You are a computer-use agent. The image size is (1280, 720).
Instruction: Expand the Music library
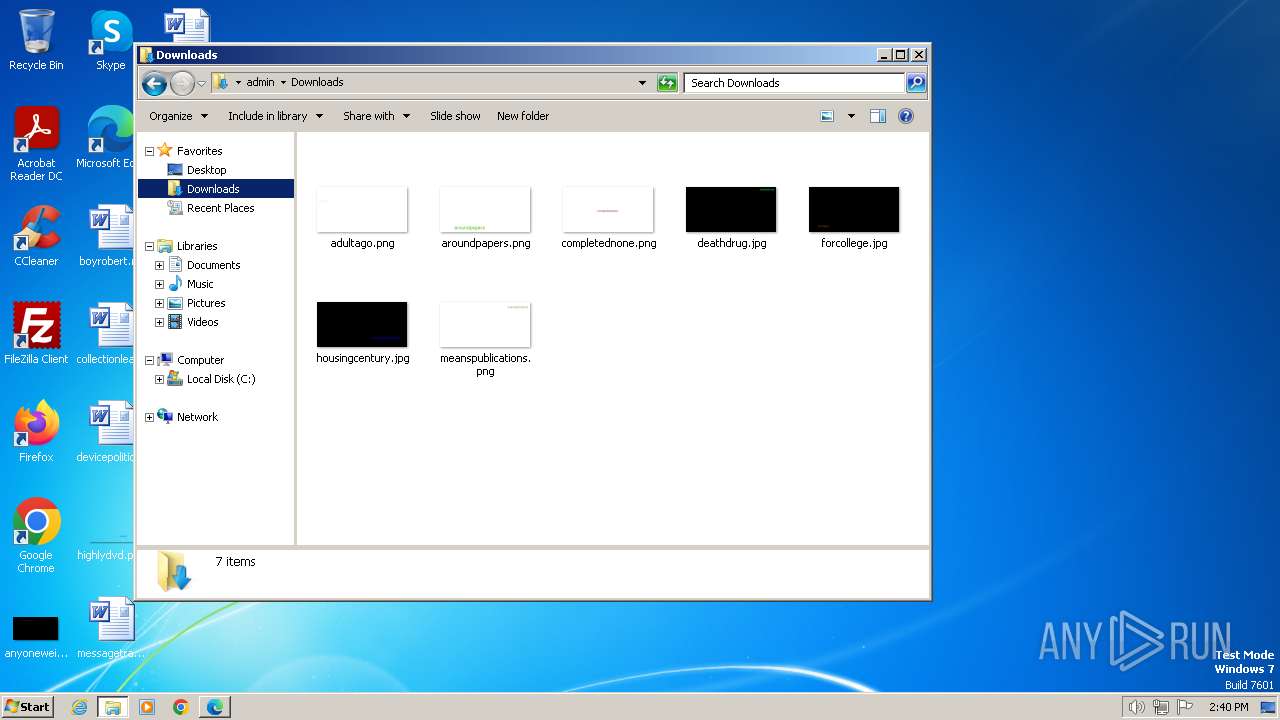(x=159, y=284)
